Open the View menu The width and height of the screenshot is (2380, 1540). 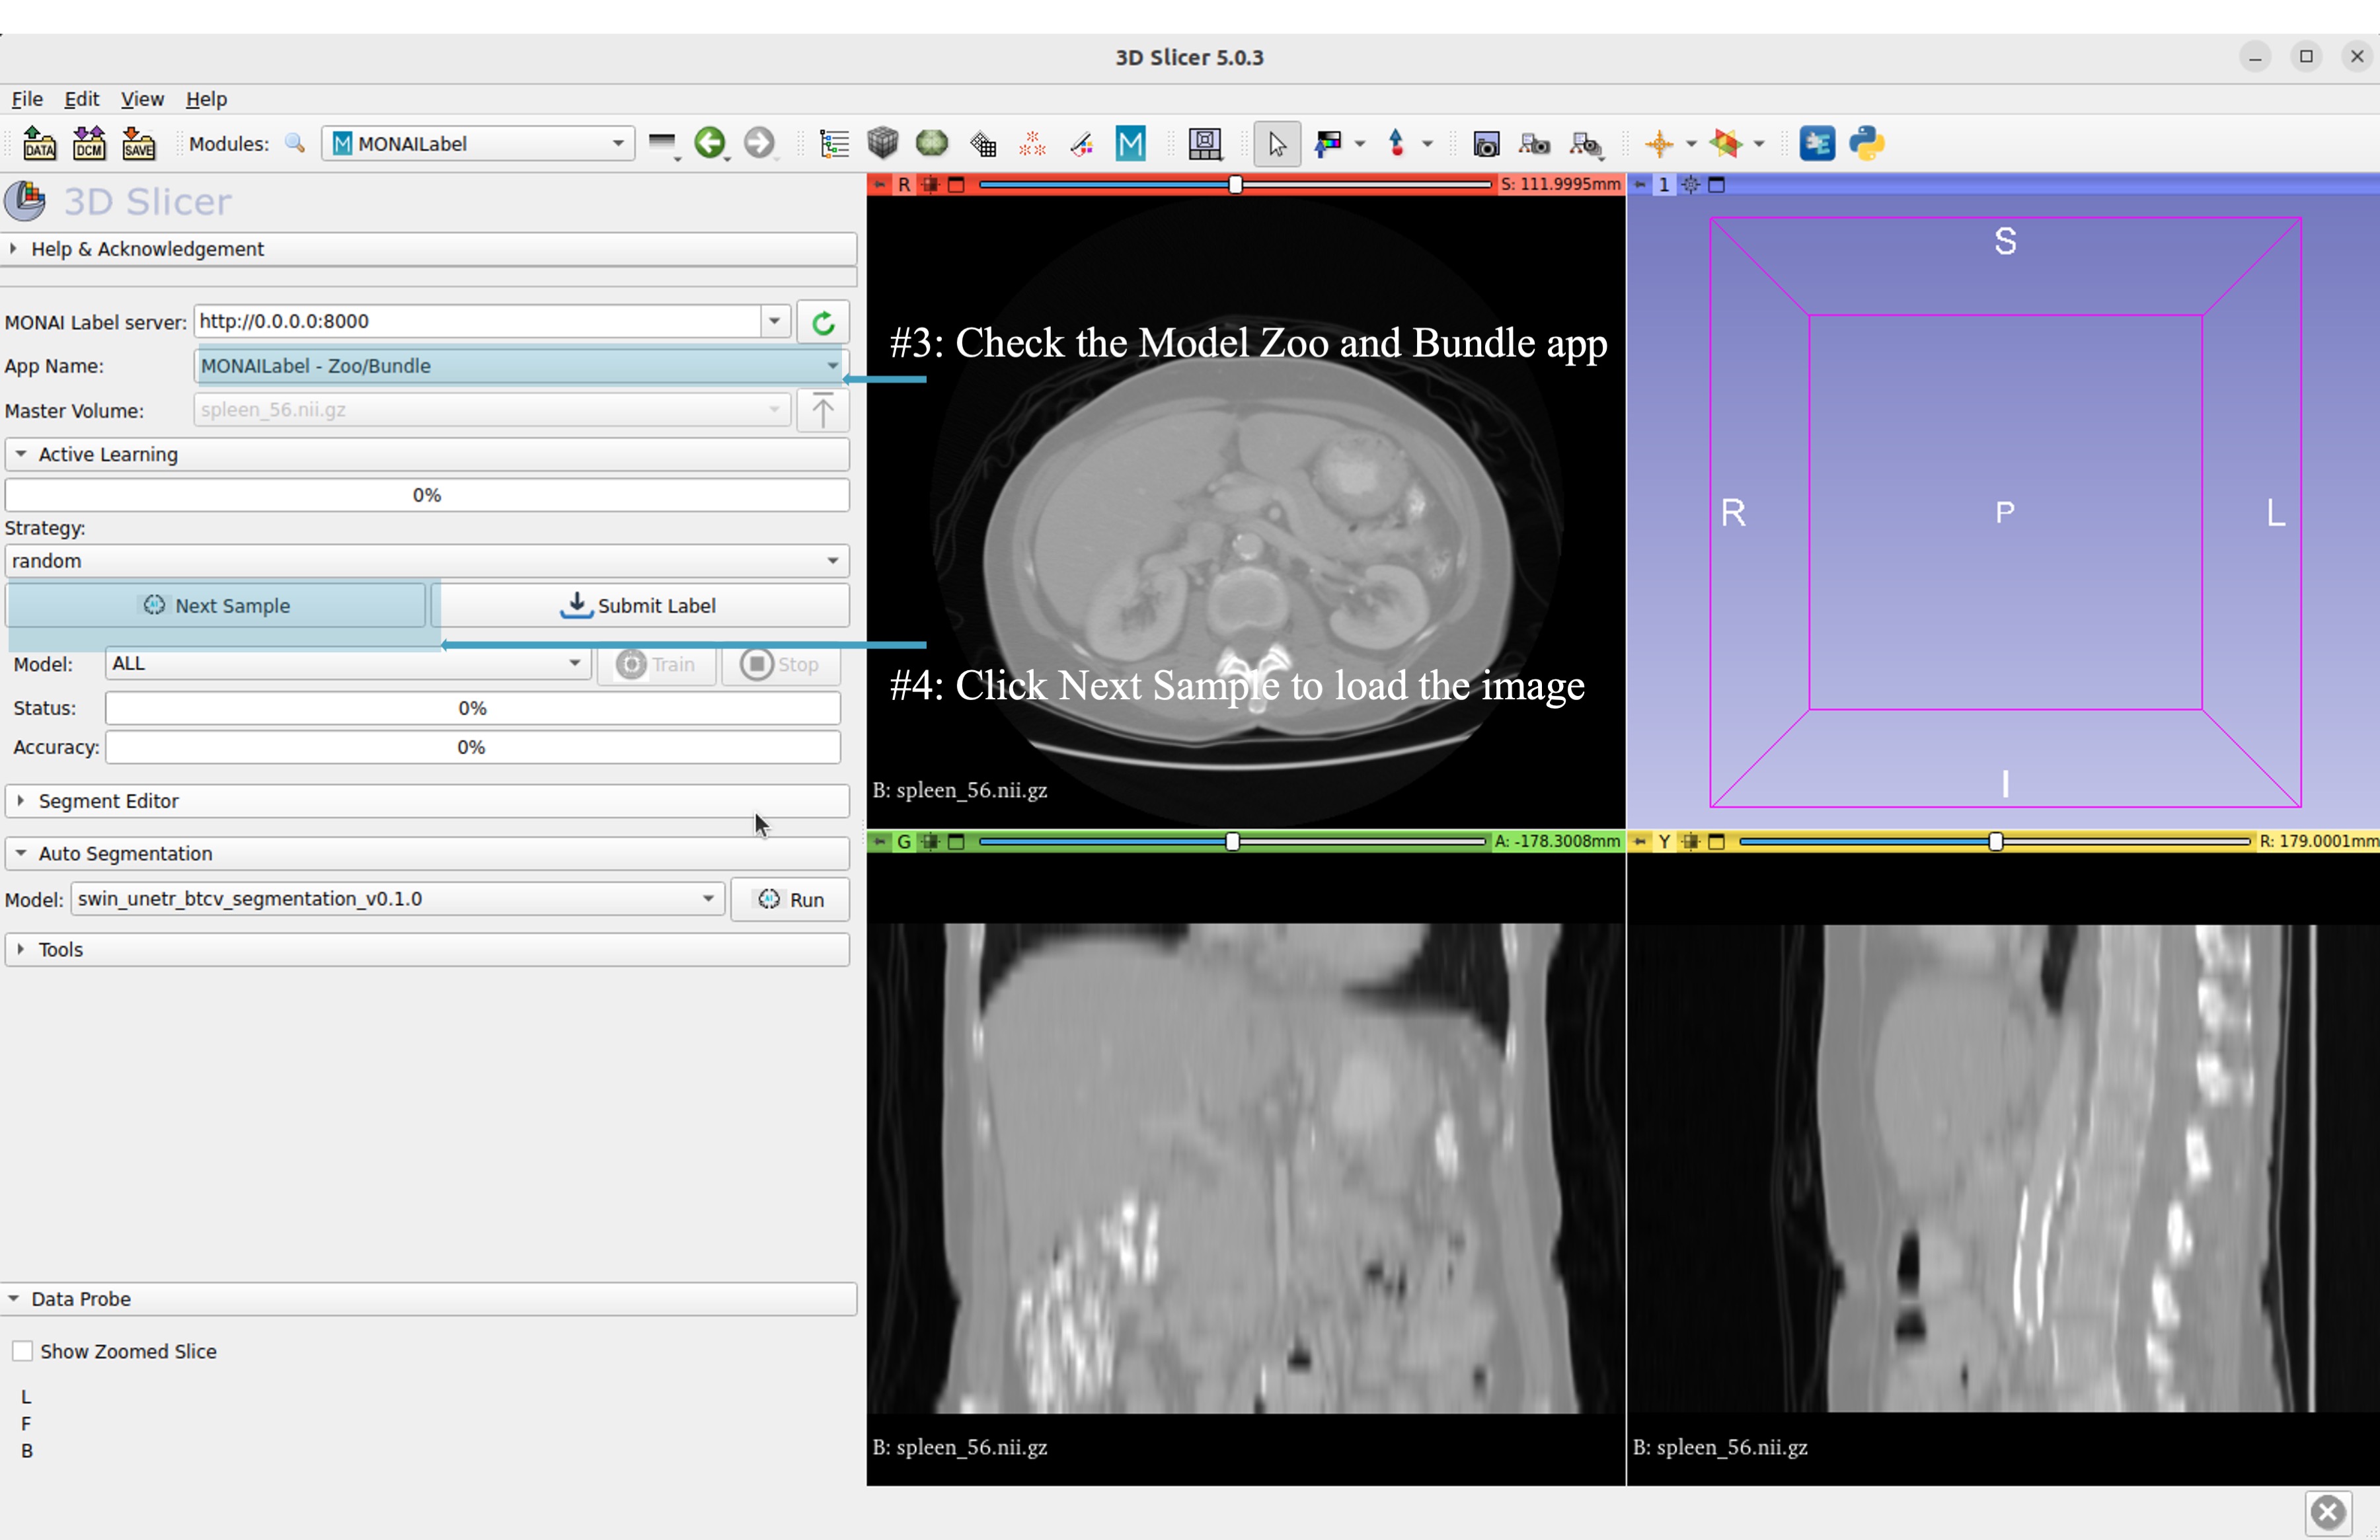tap(142, 99)
